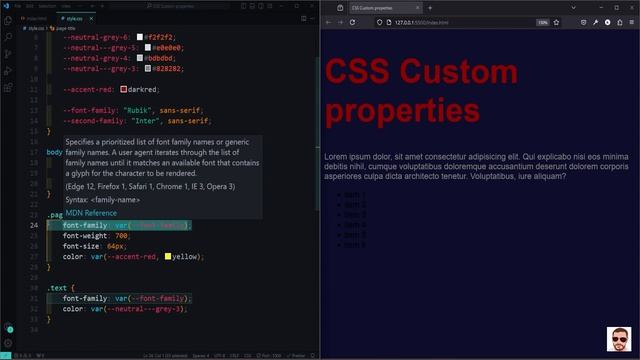Open the Pocket save icon in Firefox
640x360 pixels.
583,22
